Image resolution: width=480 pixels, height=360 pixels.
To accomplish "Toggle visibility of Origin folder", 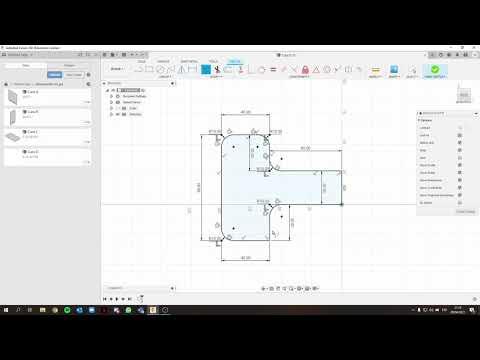I will pyautogui.click(x=118, y=108).
